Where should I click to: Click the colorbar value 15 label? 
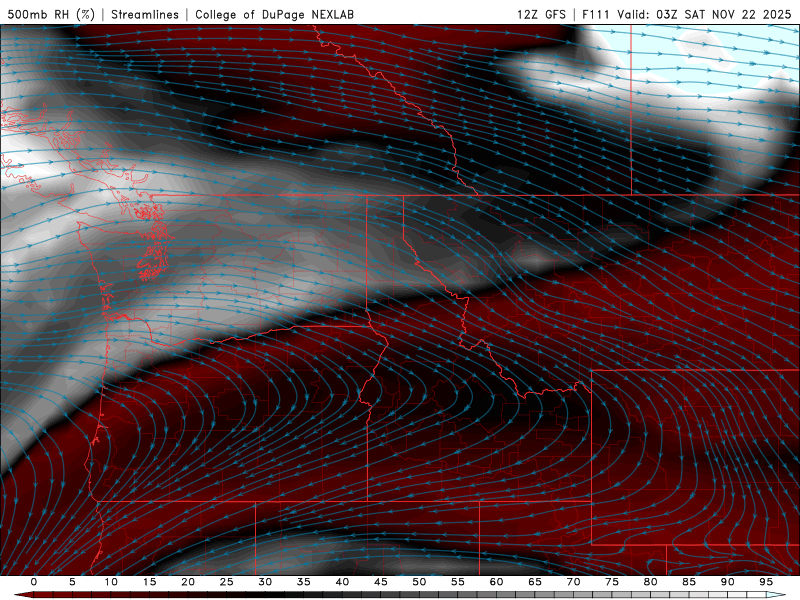coord(149,582)
